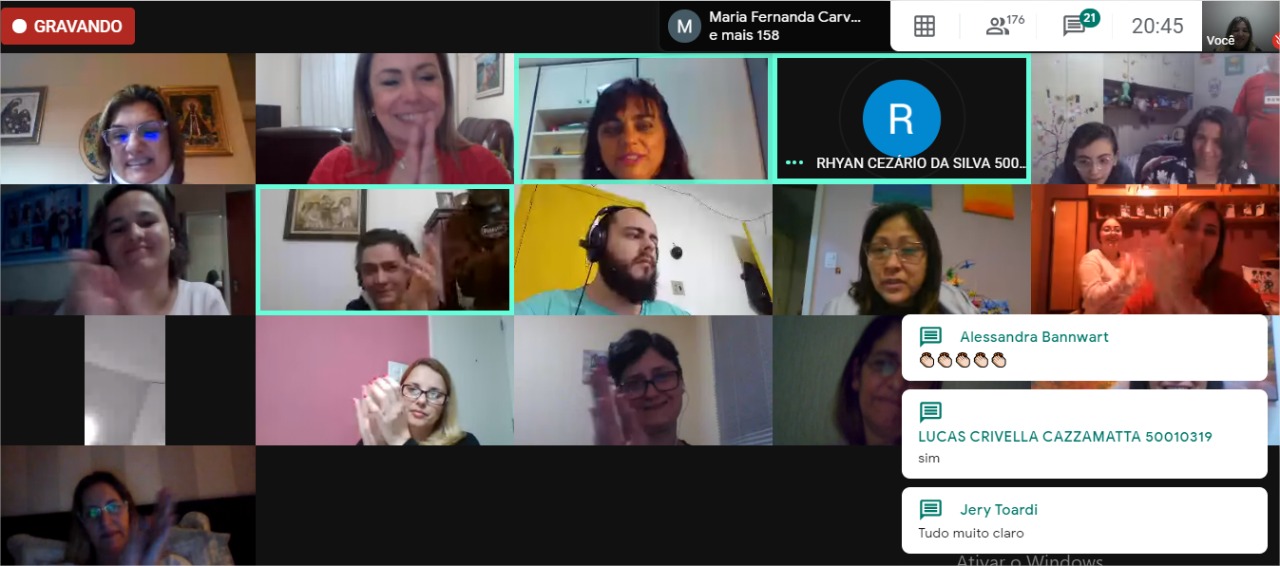1280x566 pixels.
Task: Show the participants list with 176 people
Action: click(1005, 25)
